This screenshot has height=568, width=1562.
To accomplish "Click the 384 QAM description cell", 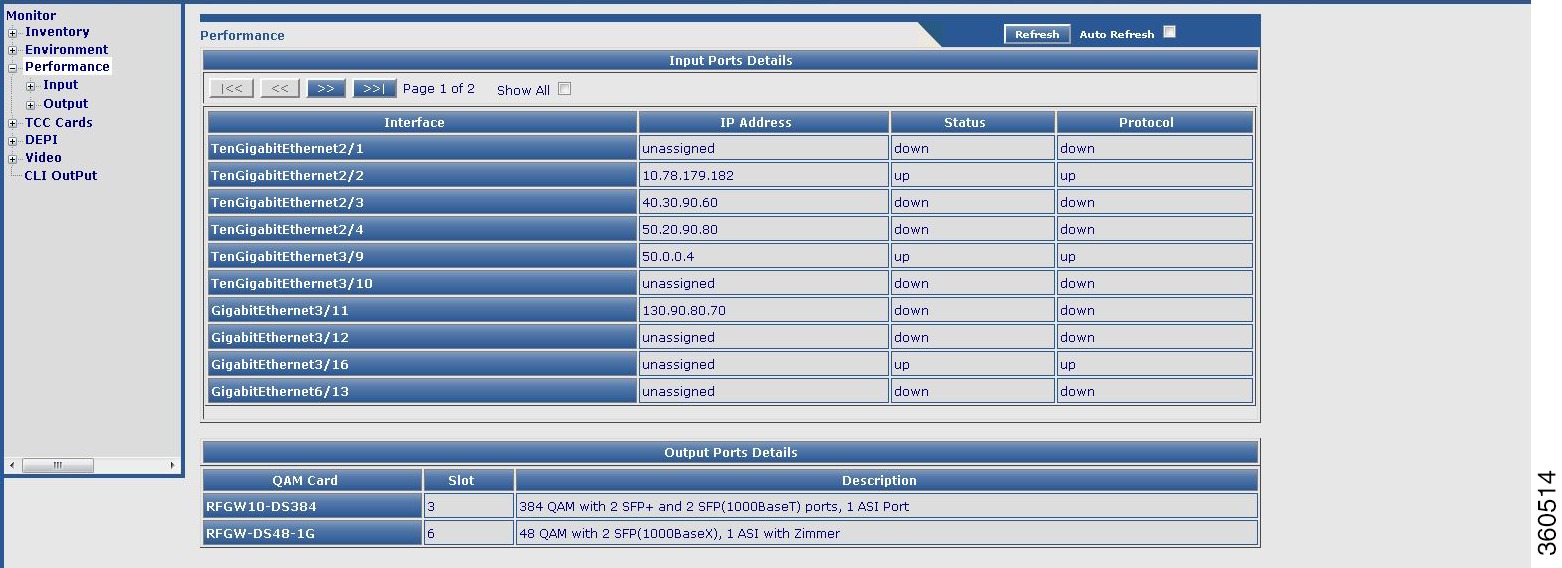I will point(886,506).
